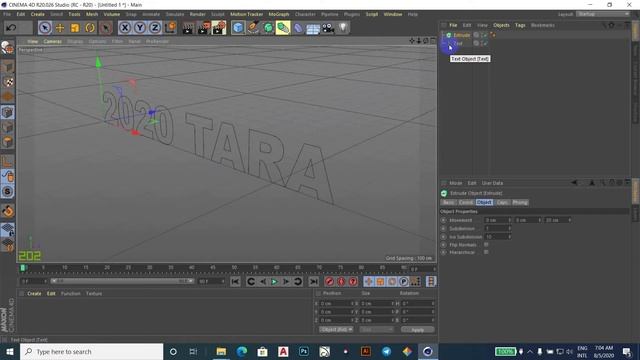Viewport: 640px width, 360px height.
Task: Activate the Rotate tool
Action: [90, 28]
